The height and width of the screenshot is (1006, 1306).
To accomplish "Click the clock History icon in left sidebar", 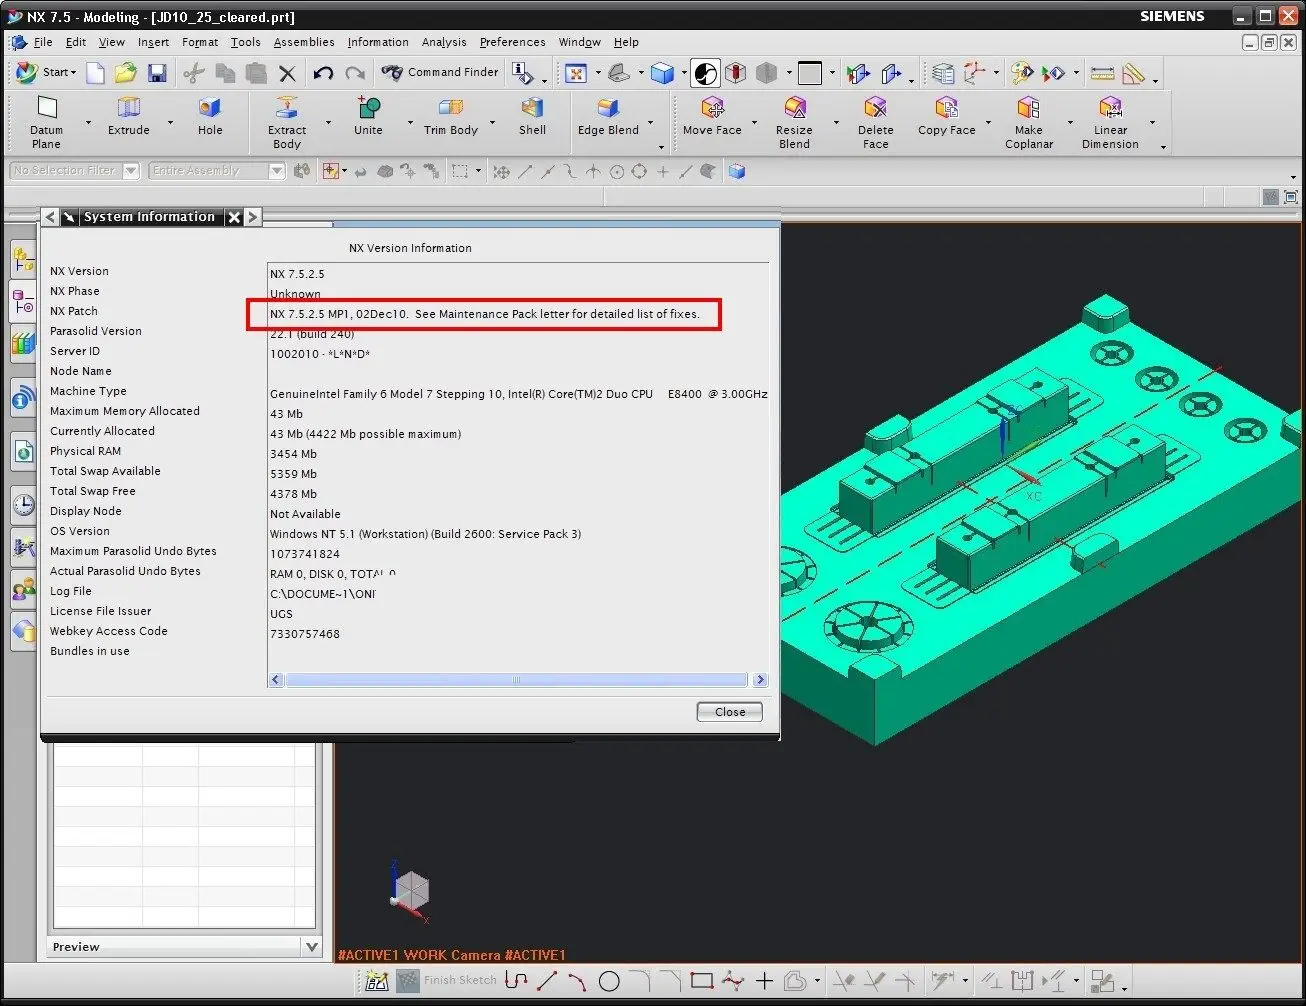I will tap(24, 504).
